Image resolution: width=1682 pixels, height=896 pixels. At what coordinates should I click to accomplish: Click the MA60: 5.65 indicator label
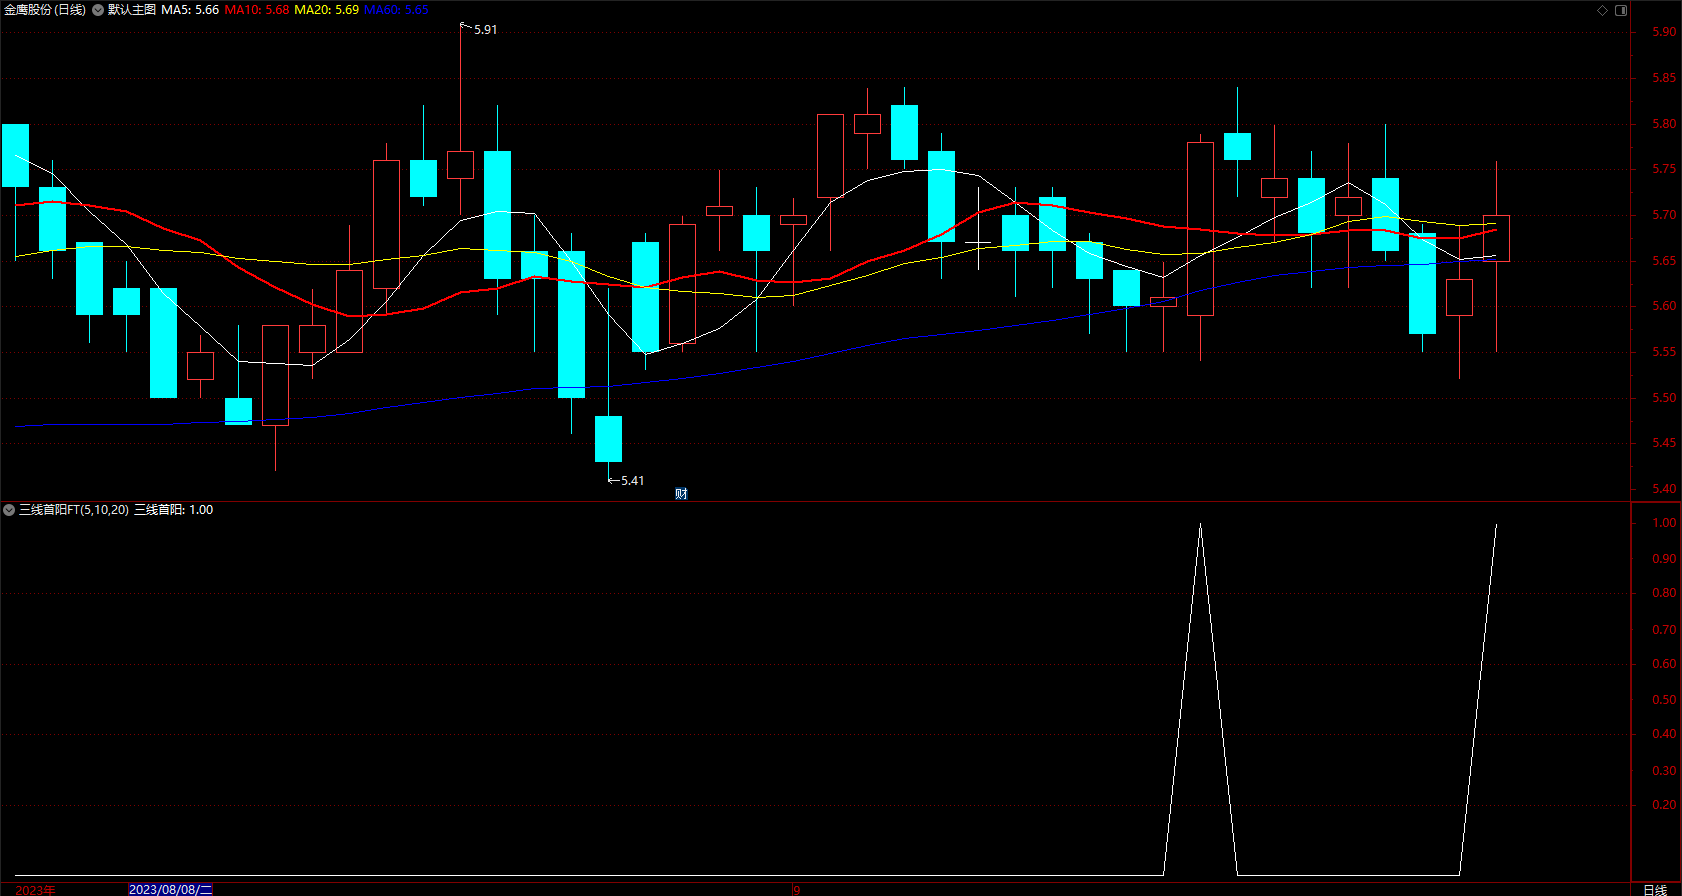[x=396, y=10]
